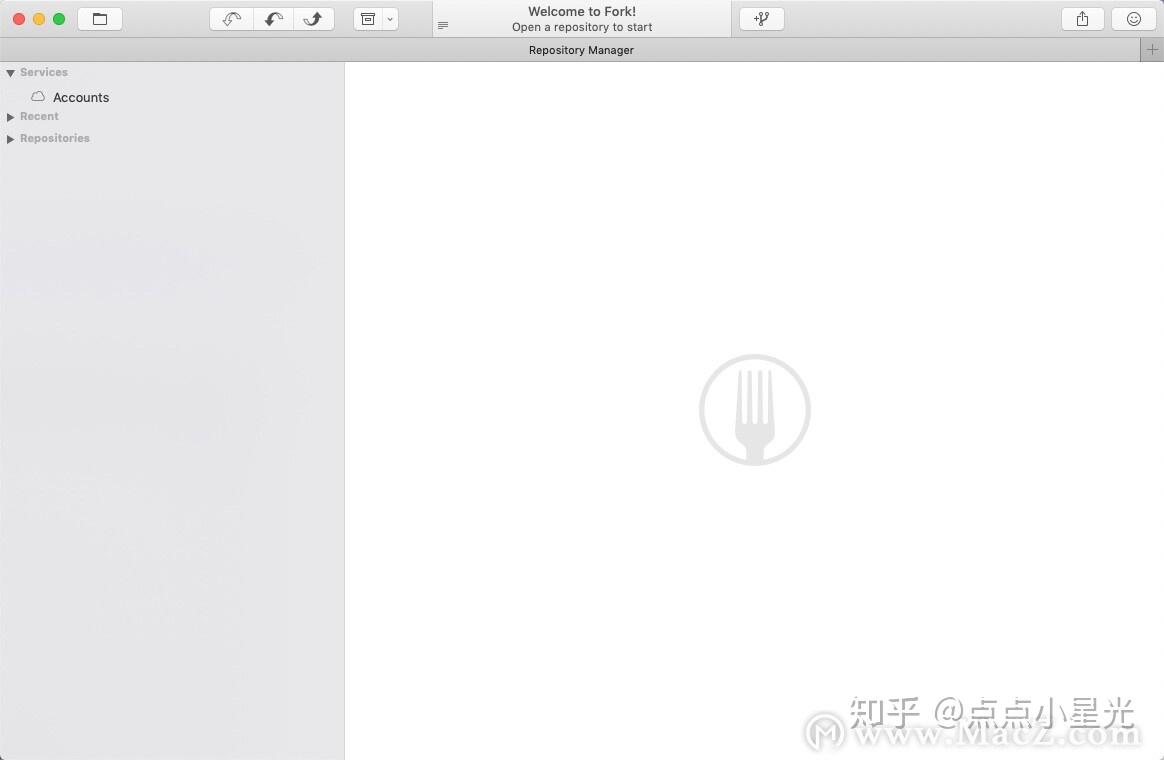Collapse the Services section
1164x760 pixels.
pyautogui.click(x=10, y=72)
